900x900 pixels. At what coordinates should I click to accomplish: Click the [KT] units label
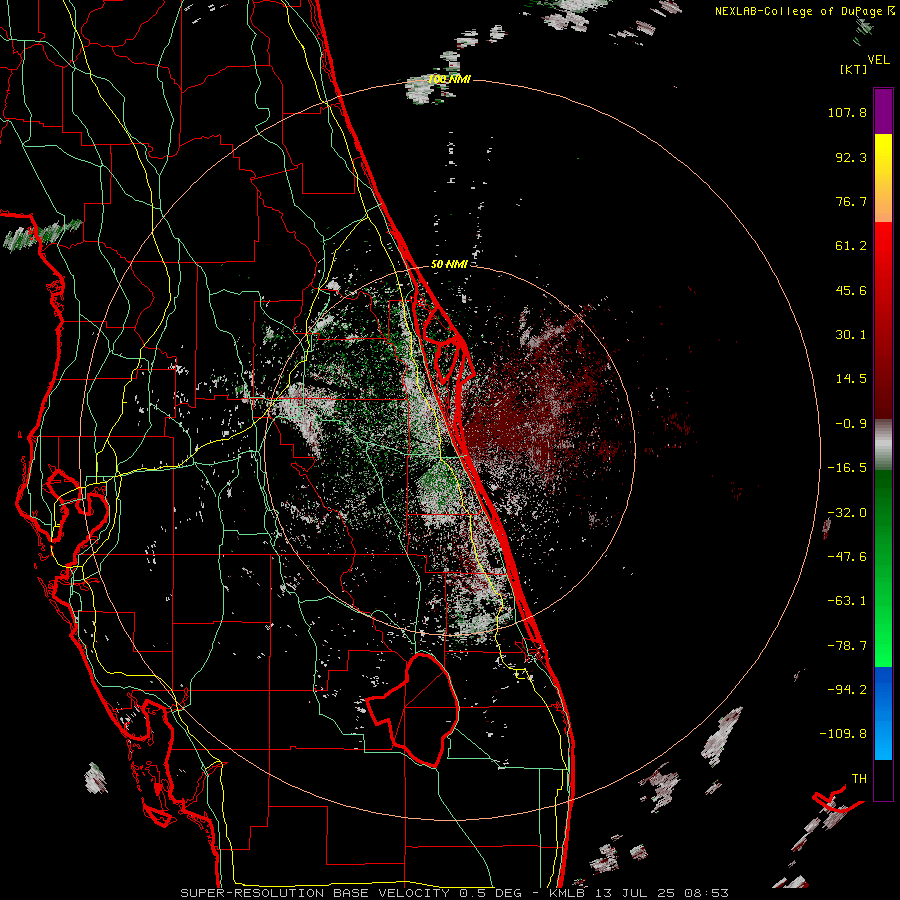tap(854, 69)
